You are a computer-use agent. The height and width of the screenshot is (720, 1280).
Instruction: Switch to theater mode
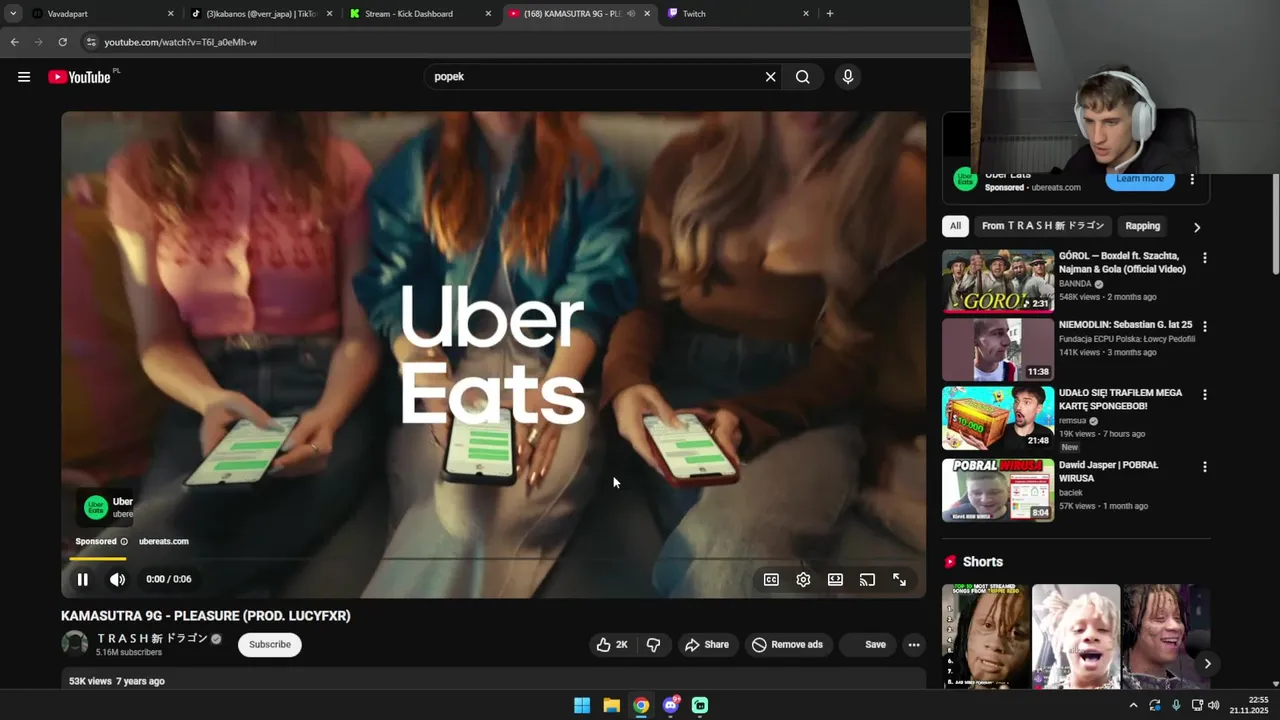(835, 579)
